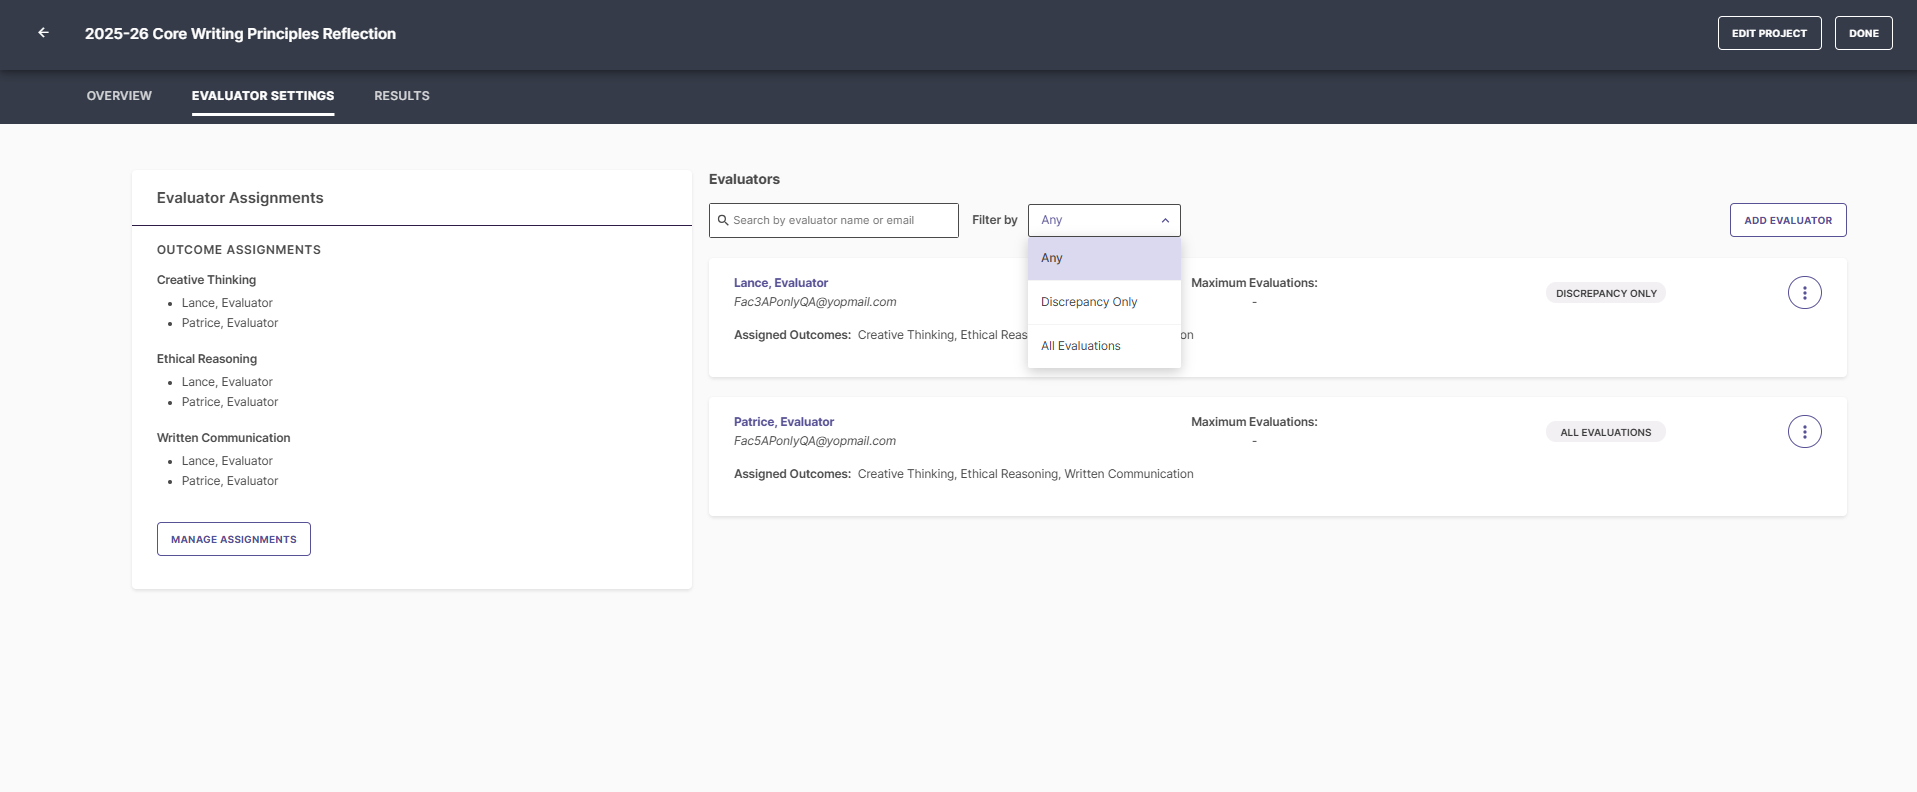The image size is (1917, 792).
Task: Click the Creative Thinking outcome heading
Action: pyautogui.click(x=206, y=280)
